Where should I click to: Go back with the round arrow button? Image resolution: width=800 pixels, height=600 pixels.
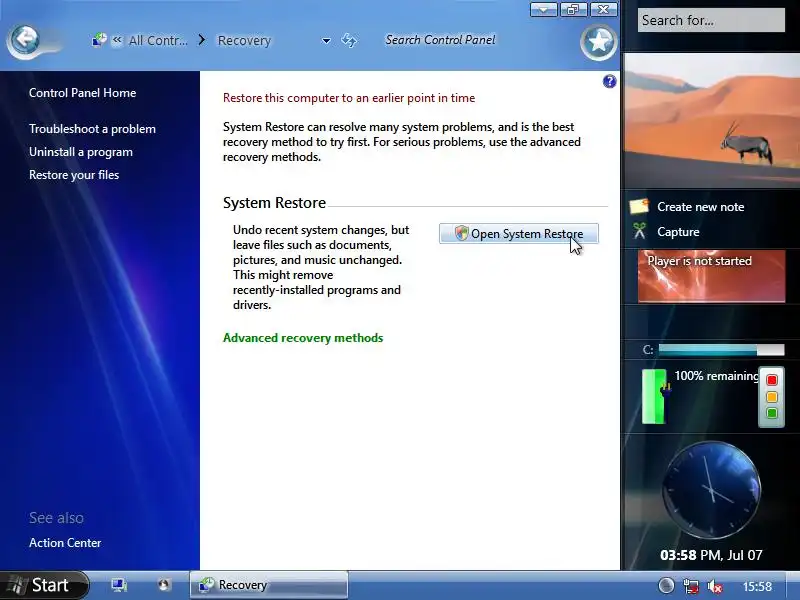[x=24, y=40]
